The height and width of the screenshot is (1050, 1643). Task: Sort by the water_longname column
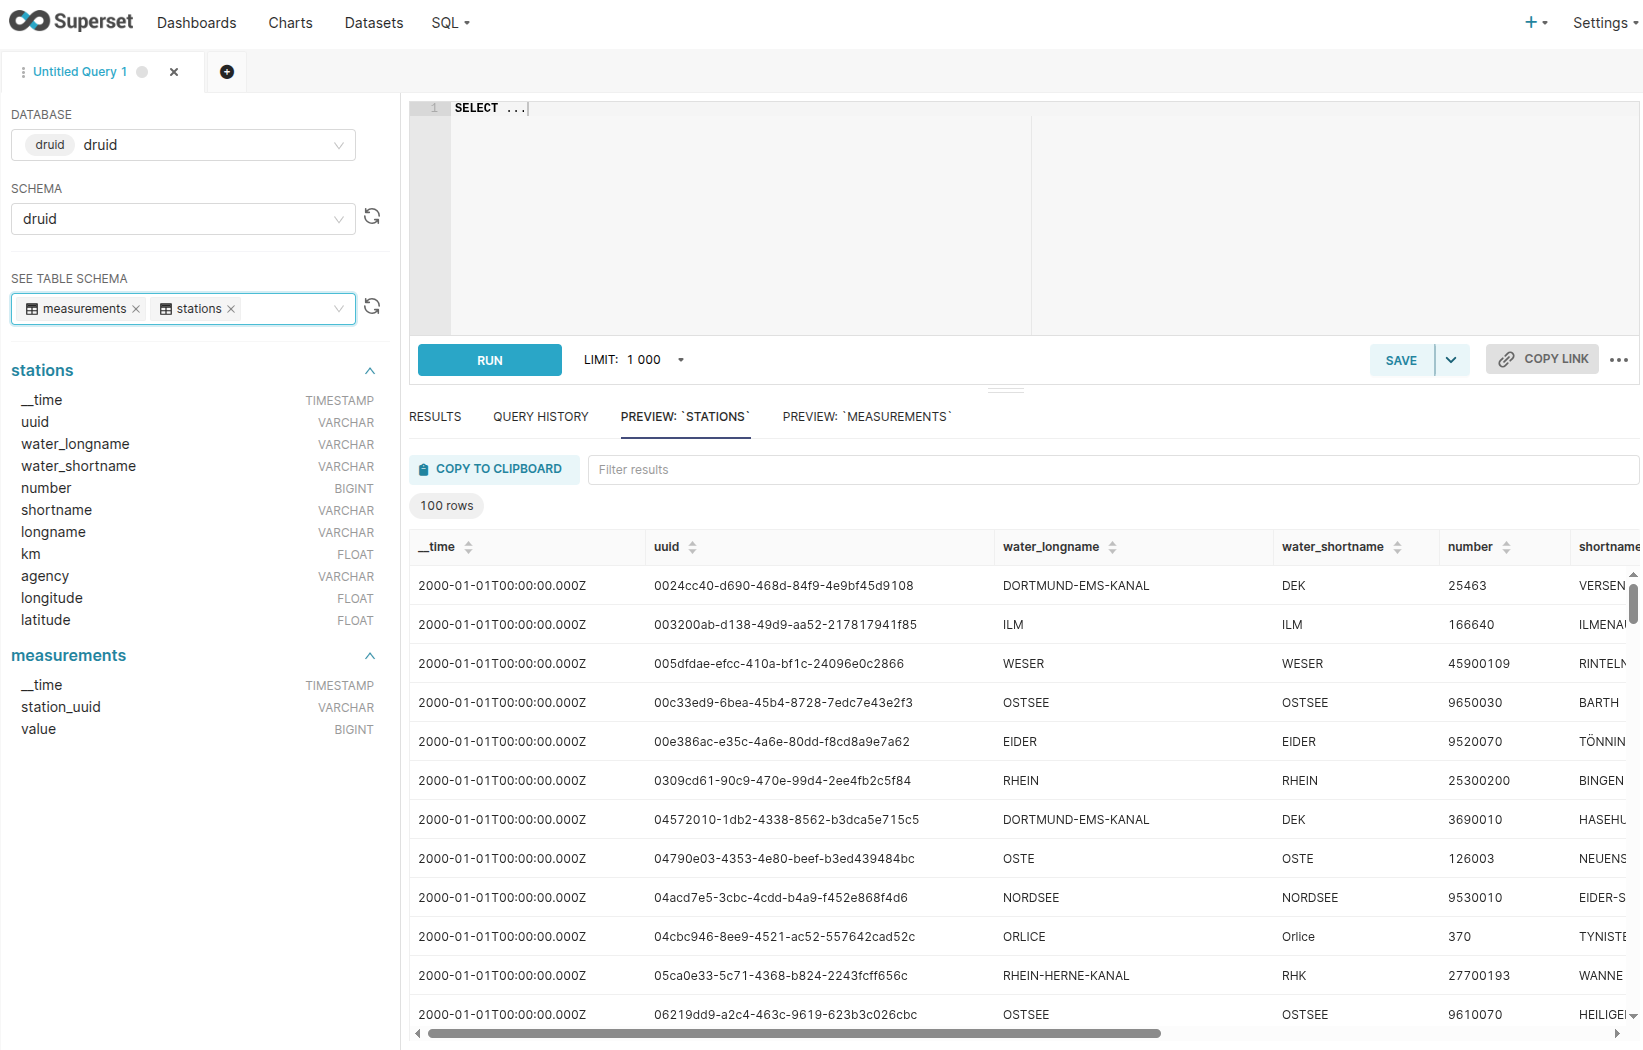tap(1112, 547)
